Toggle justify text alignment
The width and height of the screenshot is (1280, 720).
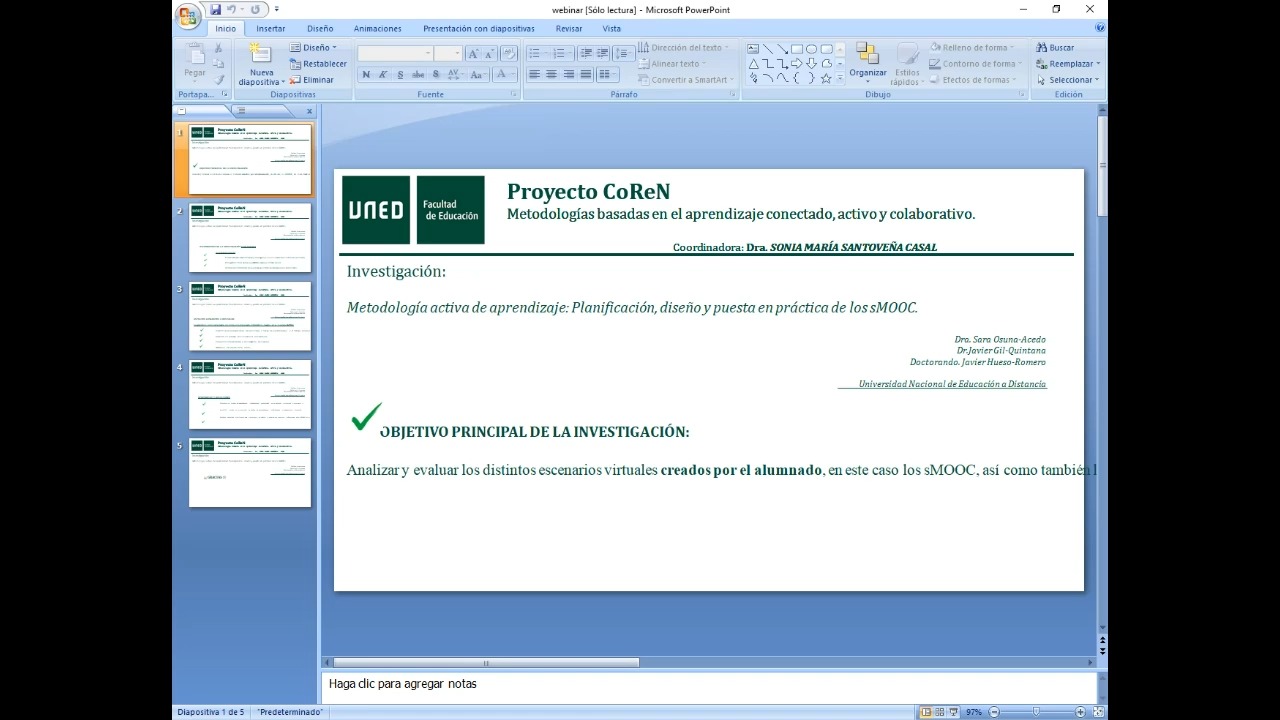point(586,75)
